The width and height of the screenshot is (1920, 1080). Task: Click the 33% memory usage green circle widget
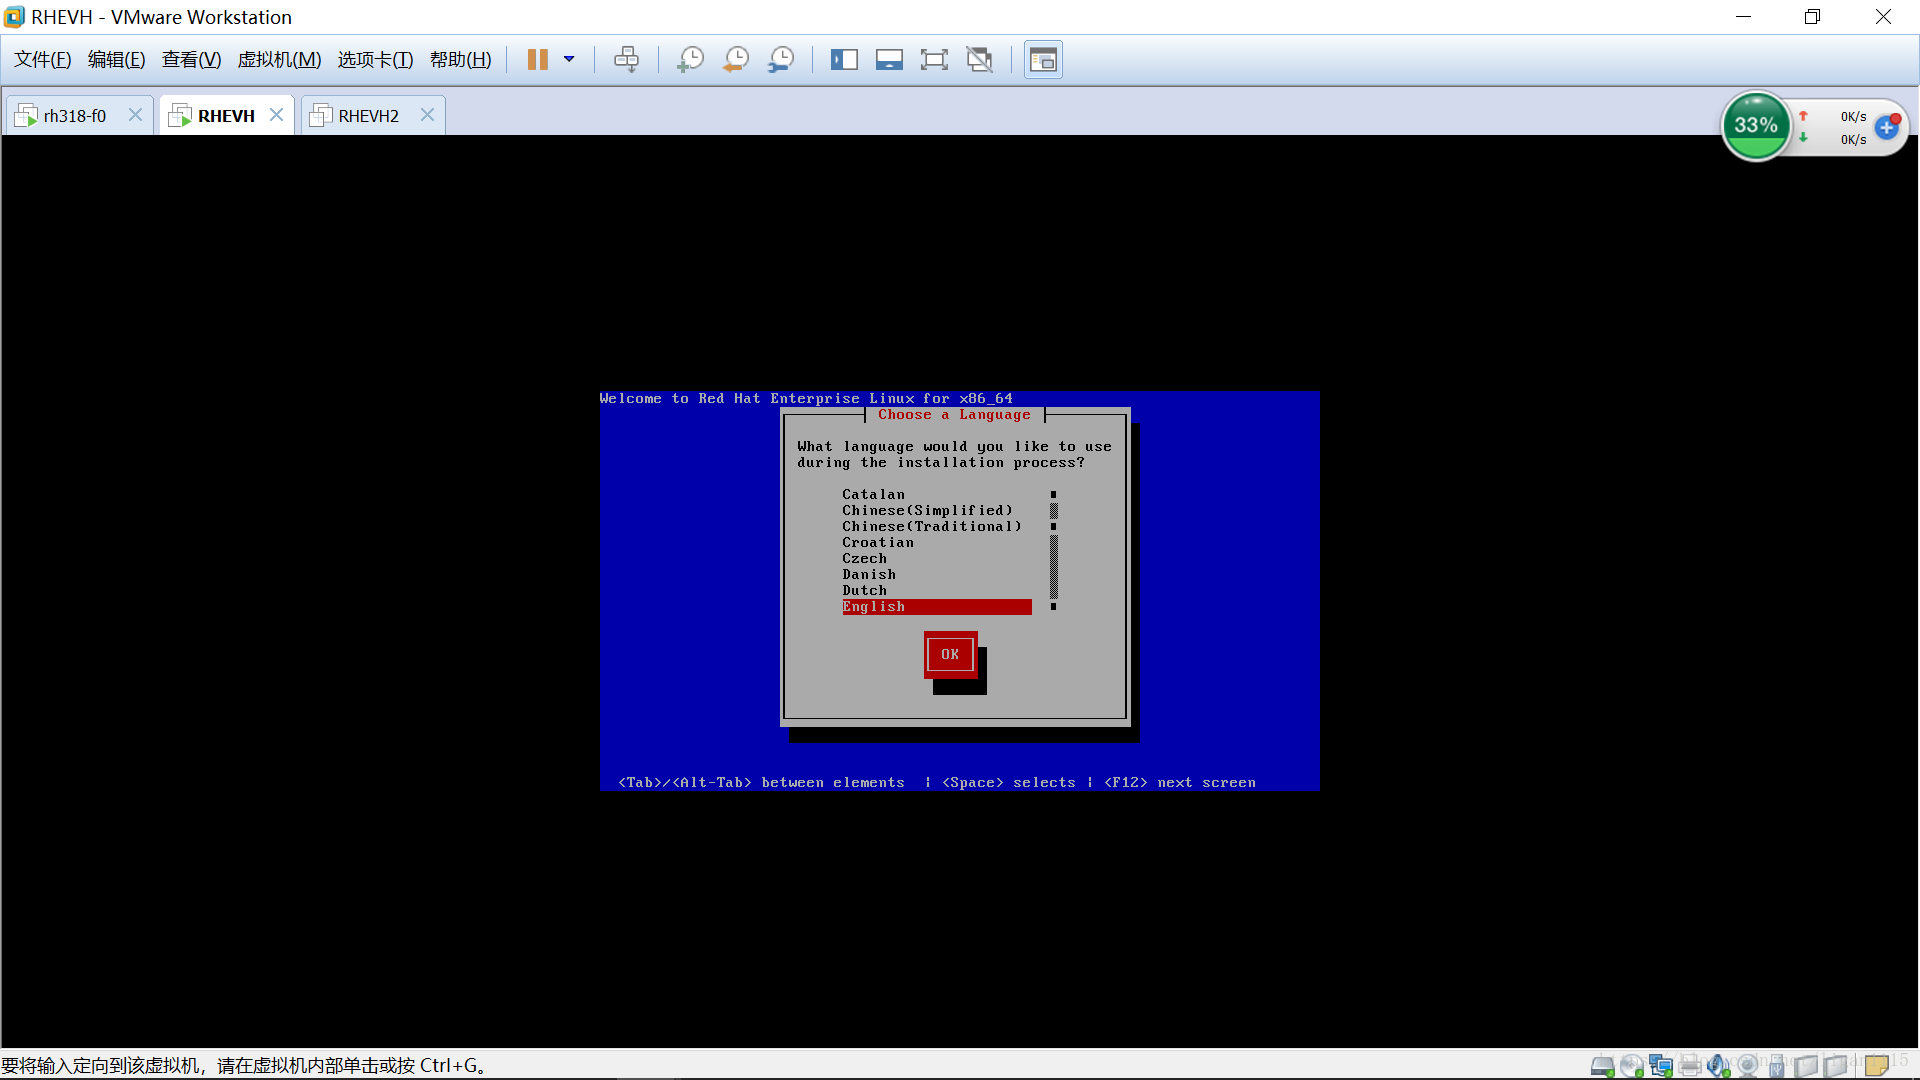click(x=1756, y=126)
